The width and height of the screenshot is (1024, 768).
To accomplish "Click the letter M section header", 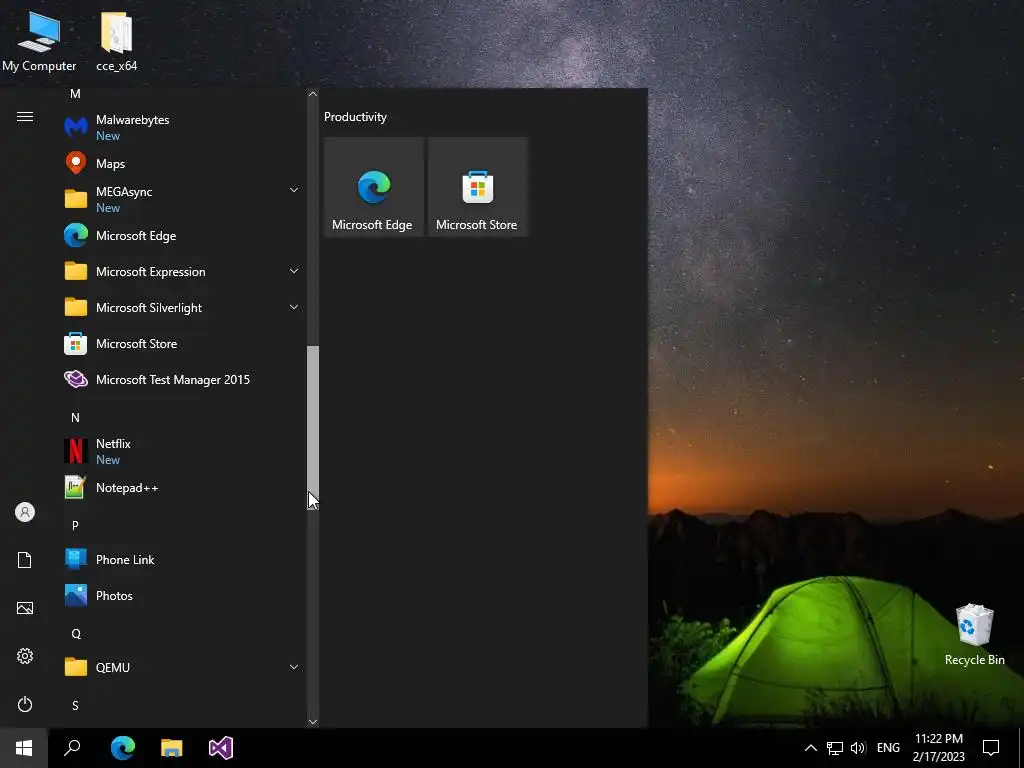I will click(x=75, y=93).
